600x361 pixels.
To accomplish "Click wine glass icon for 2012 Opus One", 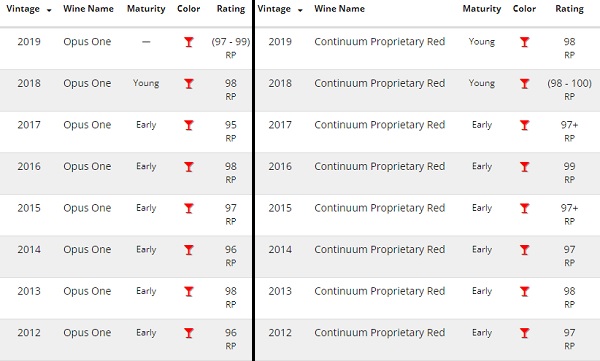I will pyautogui.click(x=189, y=333).
